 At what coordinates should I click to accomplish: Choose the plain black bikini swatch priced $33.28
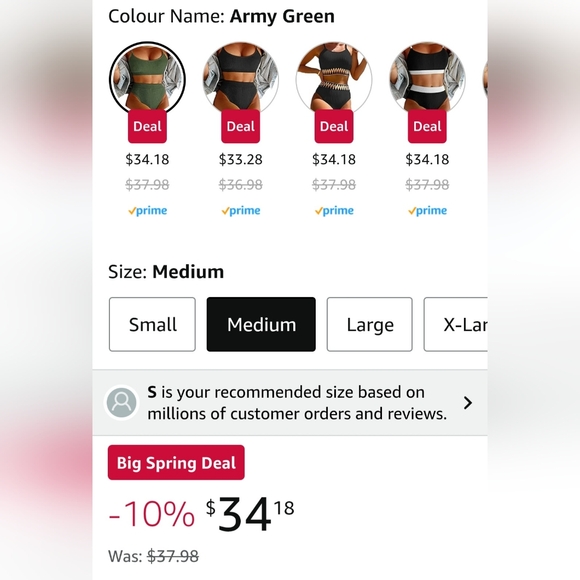coord(240,78)
